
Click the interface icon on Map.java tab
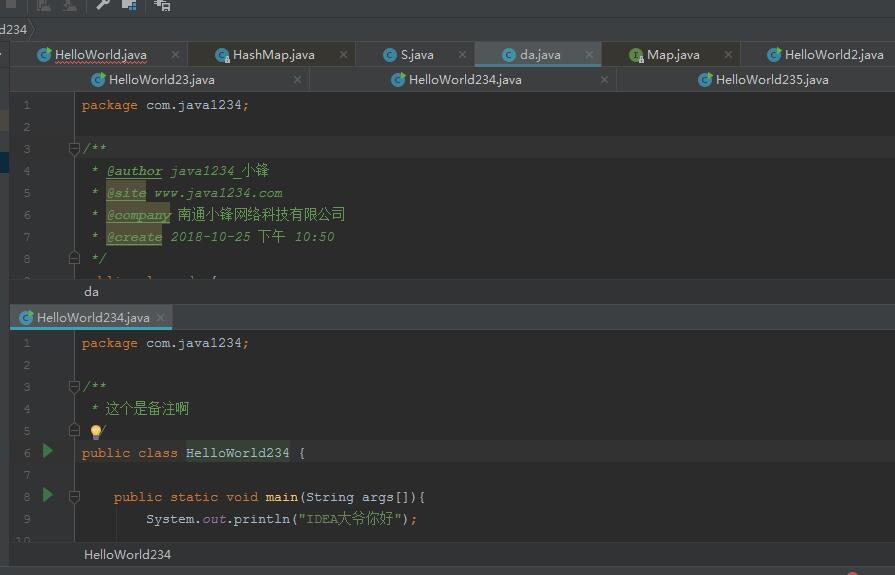[x=636, y=55]
